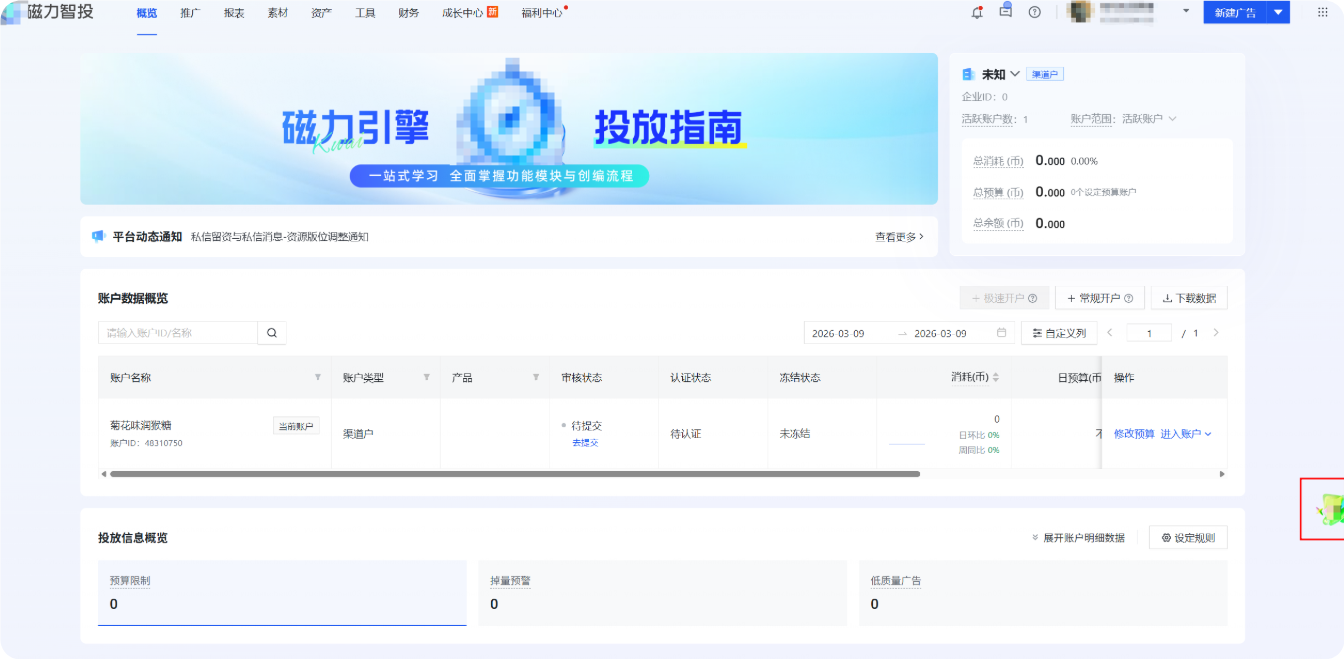Open the dropdown arrow beside 新建广告
This screenshot has width=1344, height=659.
point(1278,12)
